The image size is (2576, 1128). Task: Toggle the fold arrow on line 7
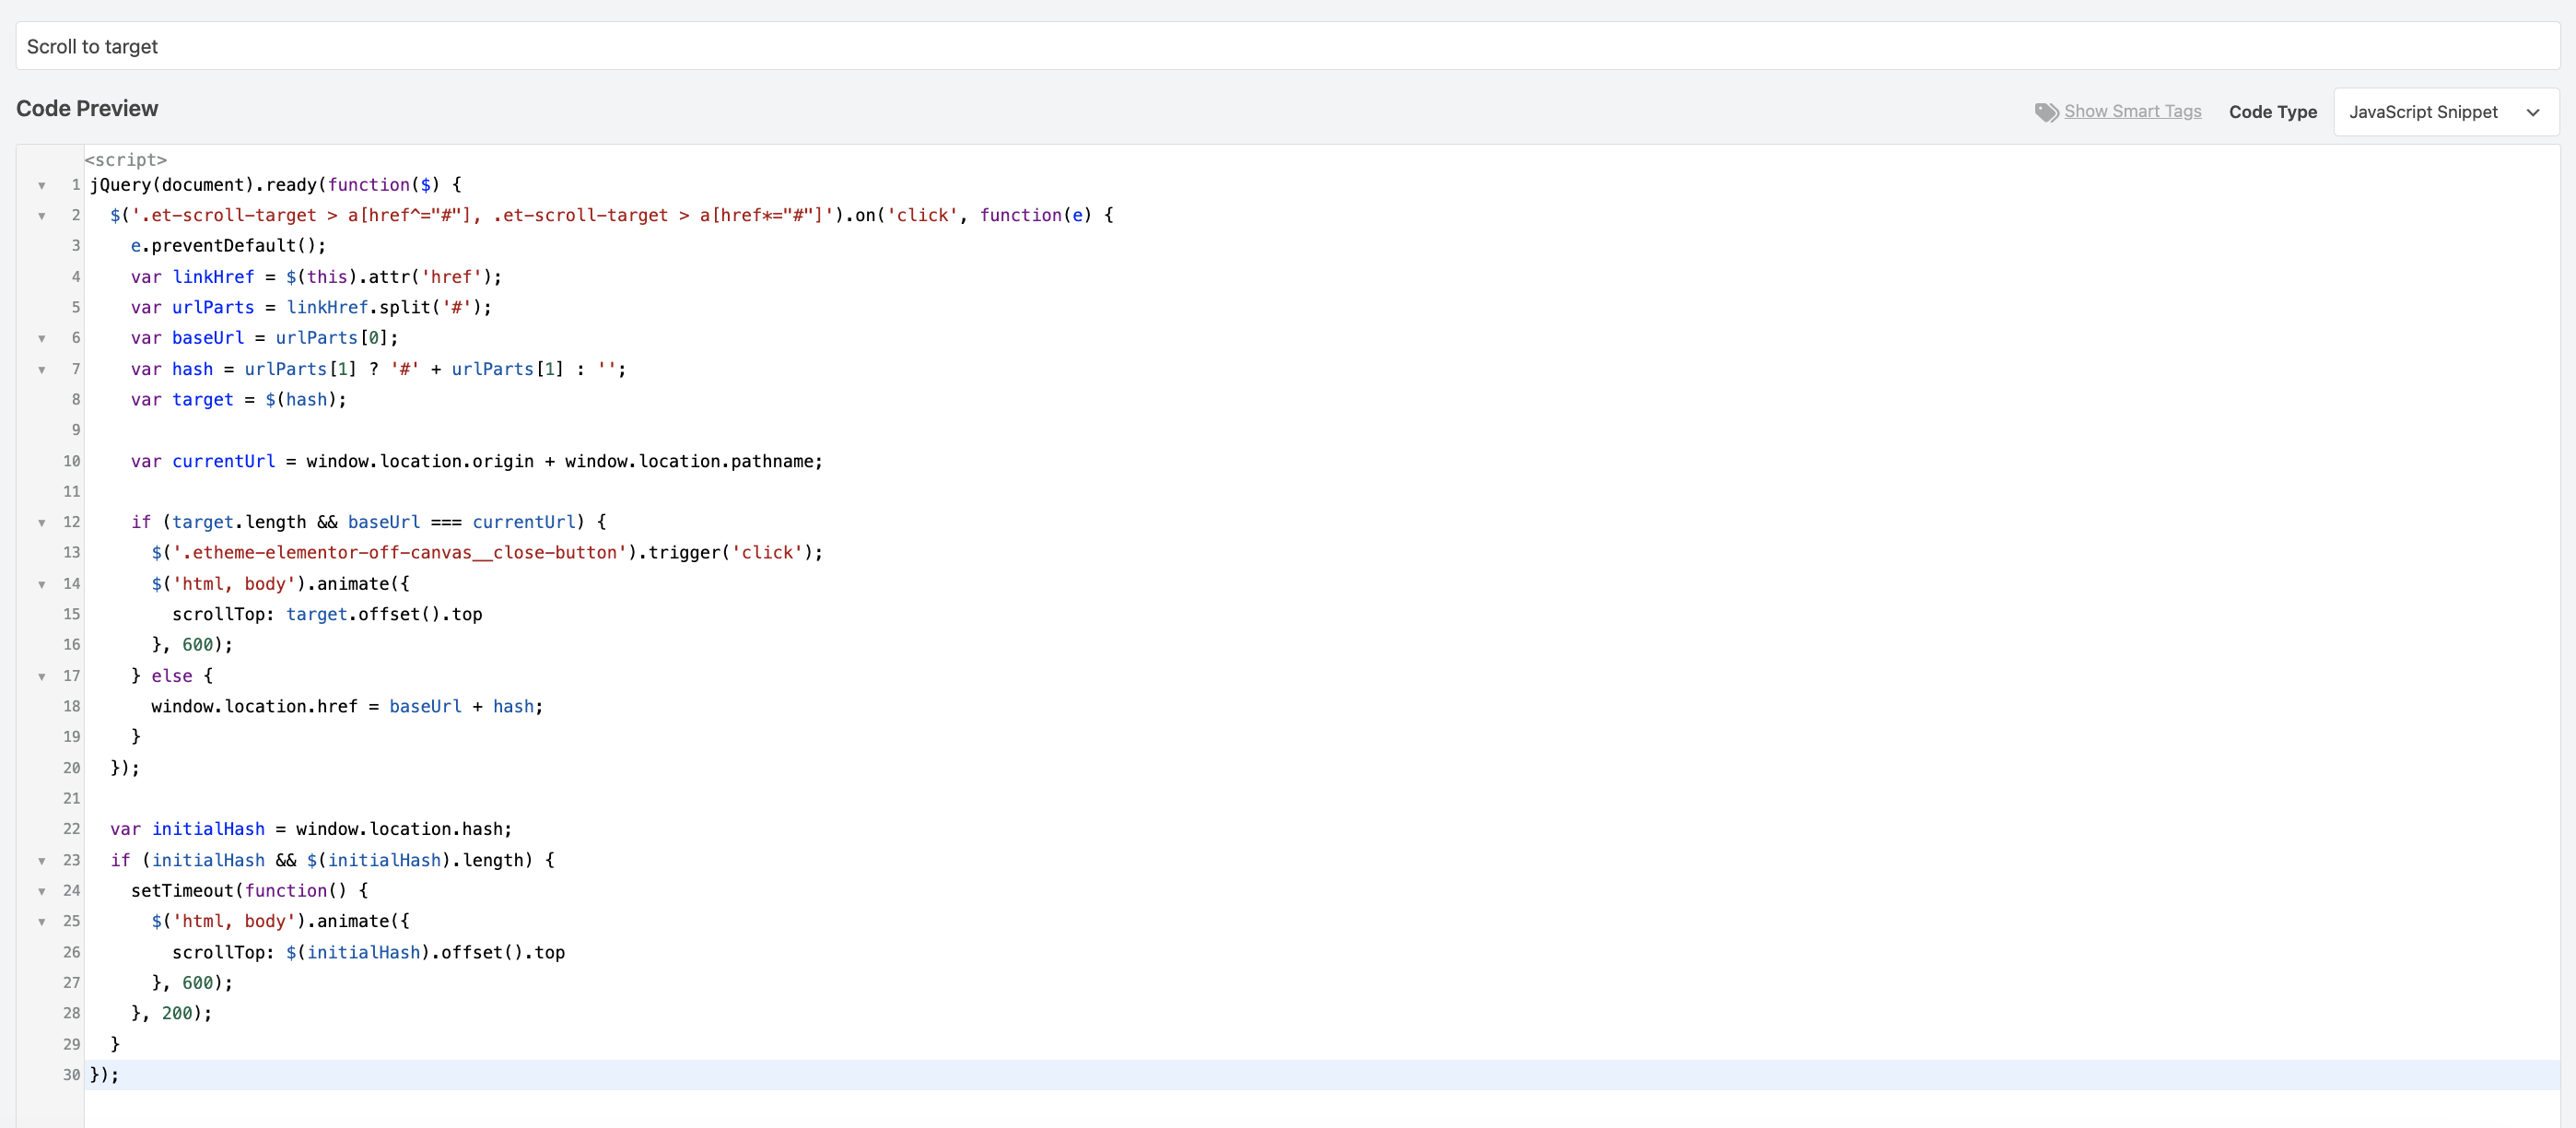point(42,369)
